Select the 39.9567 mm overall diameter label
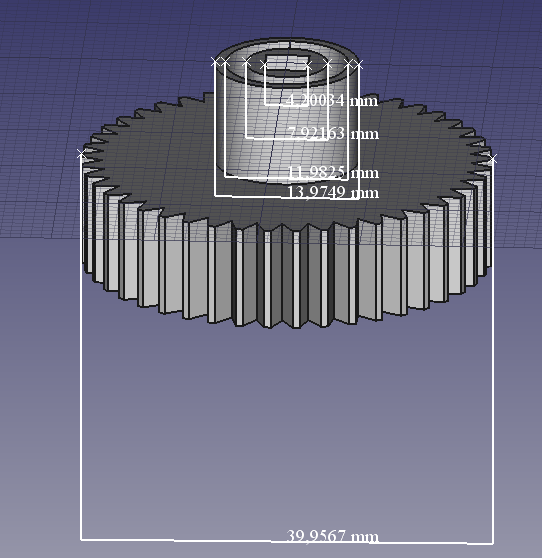542x558 pixels. tap(332, 536)
